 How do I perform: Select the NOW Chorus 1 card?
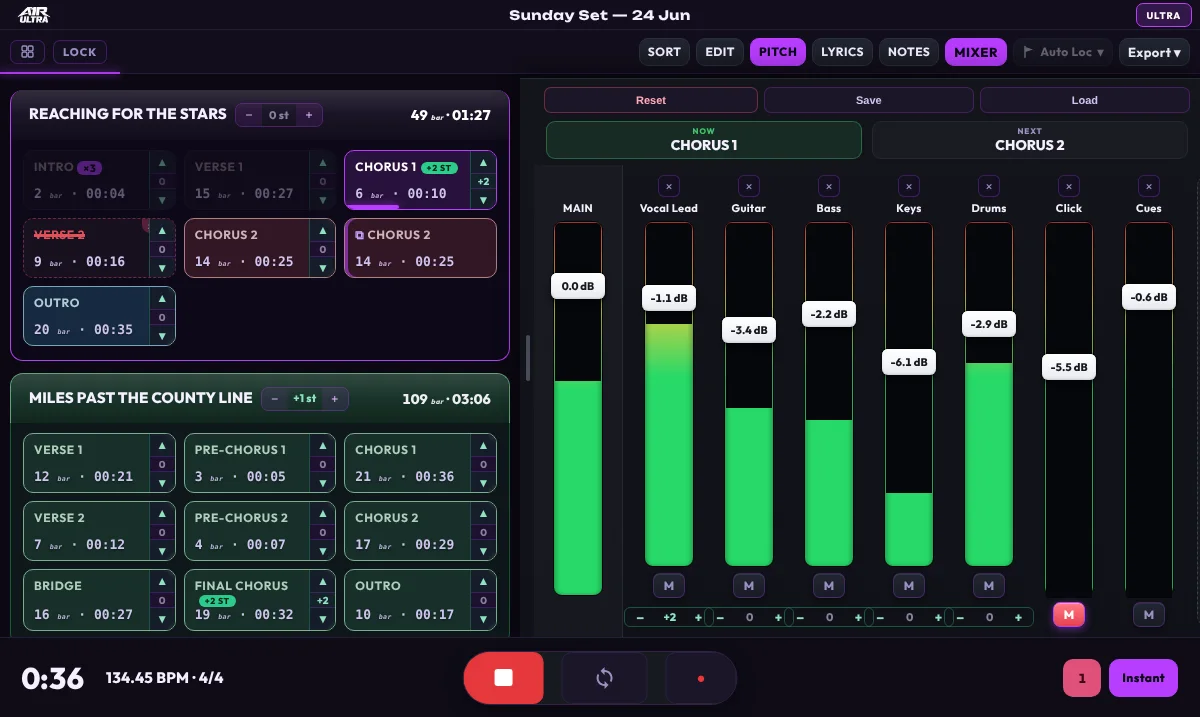704,140
